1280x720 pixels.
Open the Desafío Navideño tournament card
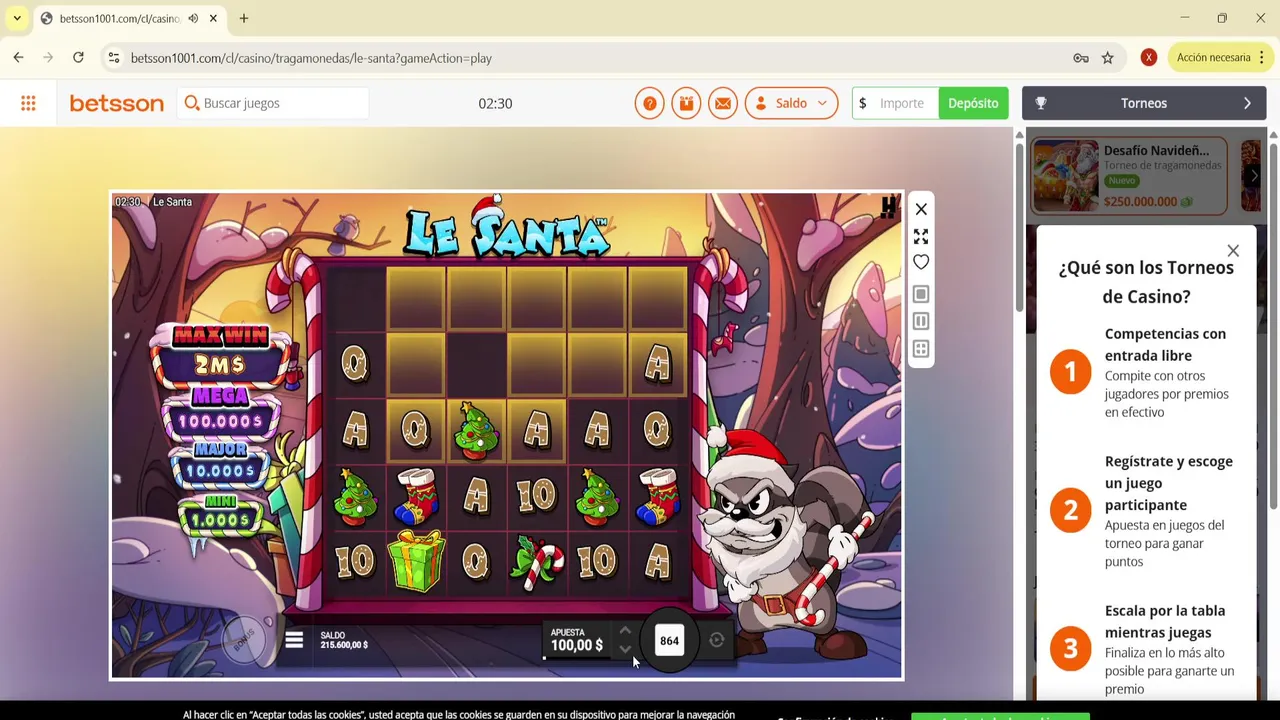(1130, 176)
